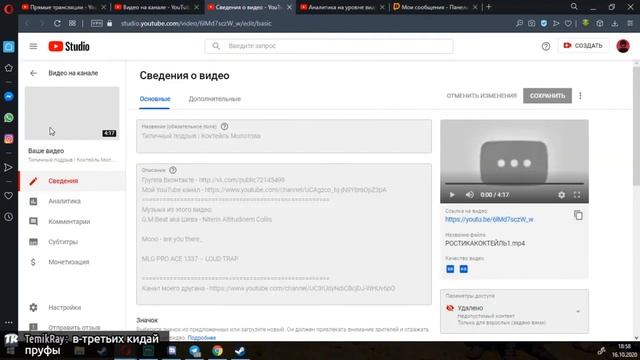Click ОТМЕНИТЬ ИЗМЕНЕНИЯ button
The height and width of the screenshot is (360, 640).
tap(482, 96)
